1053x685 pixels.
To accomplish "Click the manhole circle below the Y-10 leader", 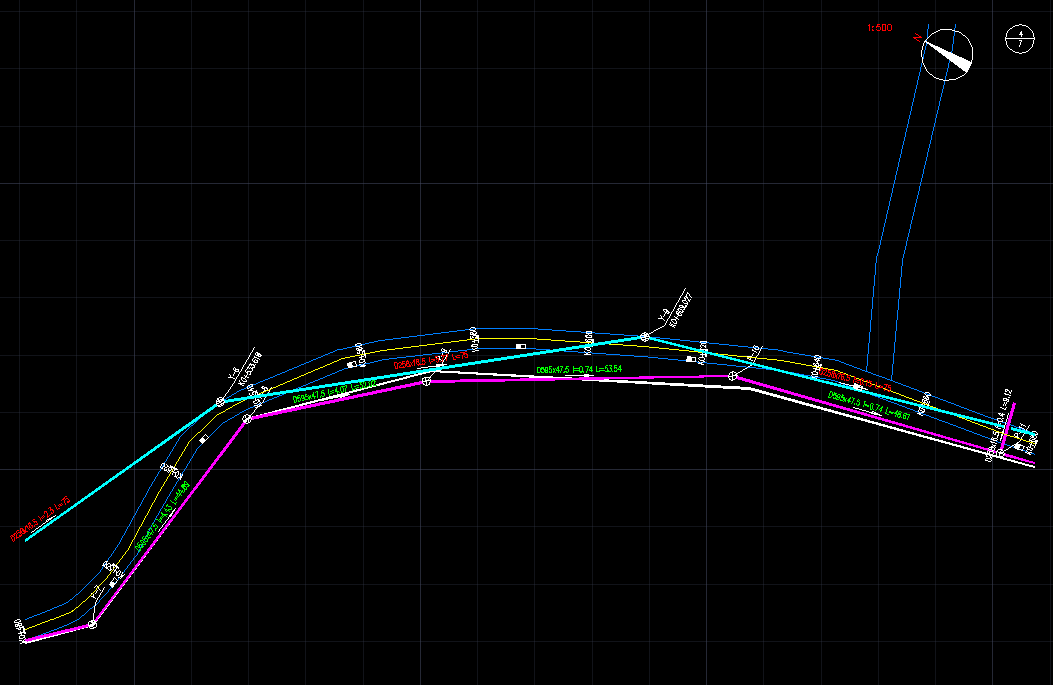I will pos(733,376).
